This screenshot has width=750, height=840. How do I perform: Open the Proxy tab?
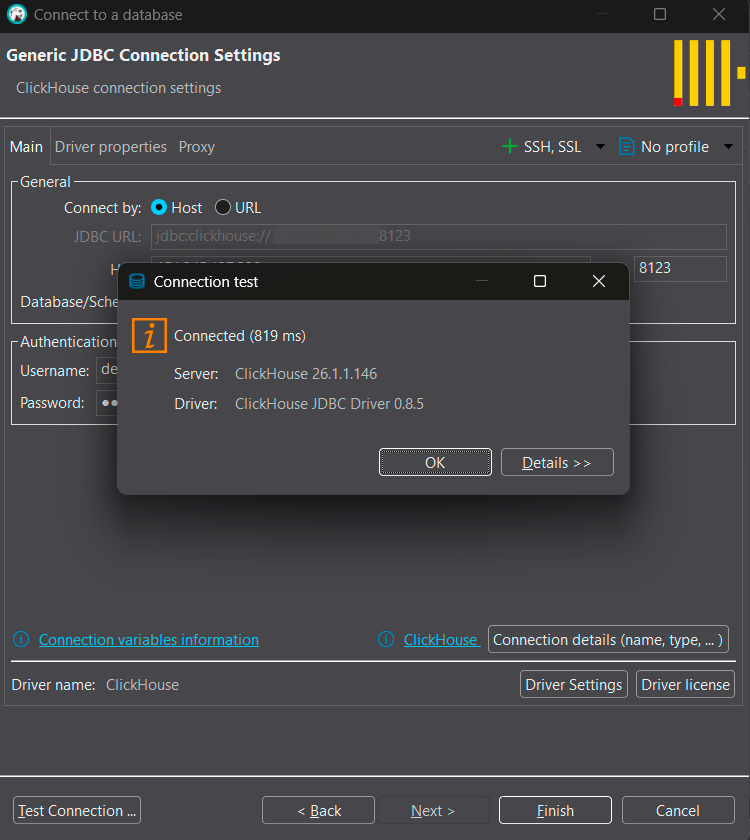pyautogui.click(x=196, y=147)
